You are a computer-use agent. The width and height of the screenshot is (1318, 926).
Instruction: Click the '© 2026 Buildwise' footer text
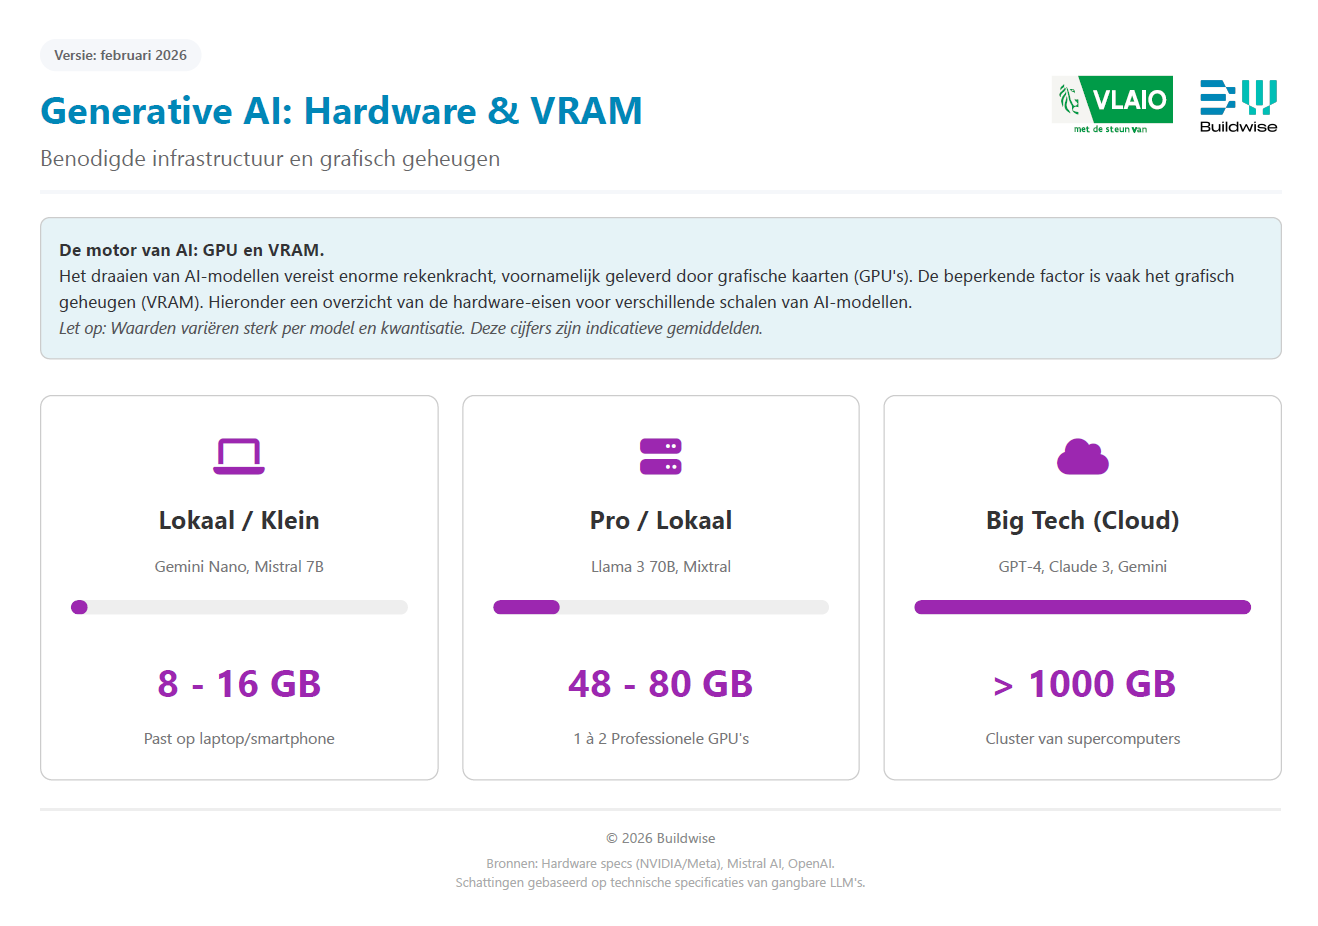pyautogui.click(x=661, y=838)
